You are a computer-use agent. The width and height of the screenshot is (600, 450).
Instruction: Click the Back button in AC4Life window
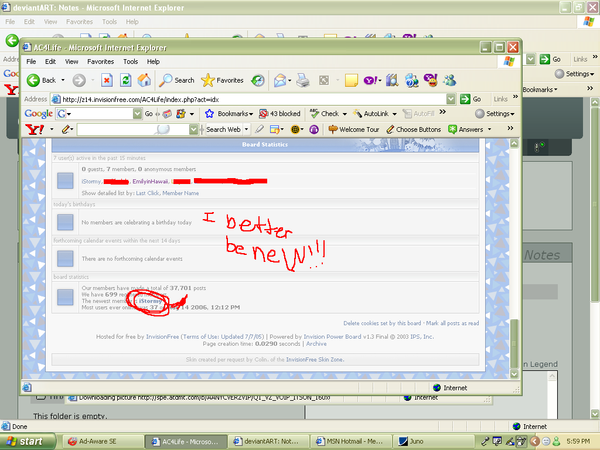tap(41, 80)
